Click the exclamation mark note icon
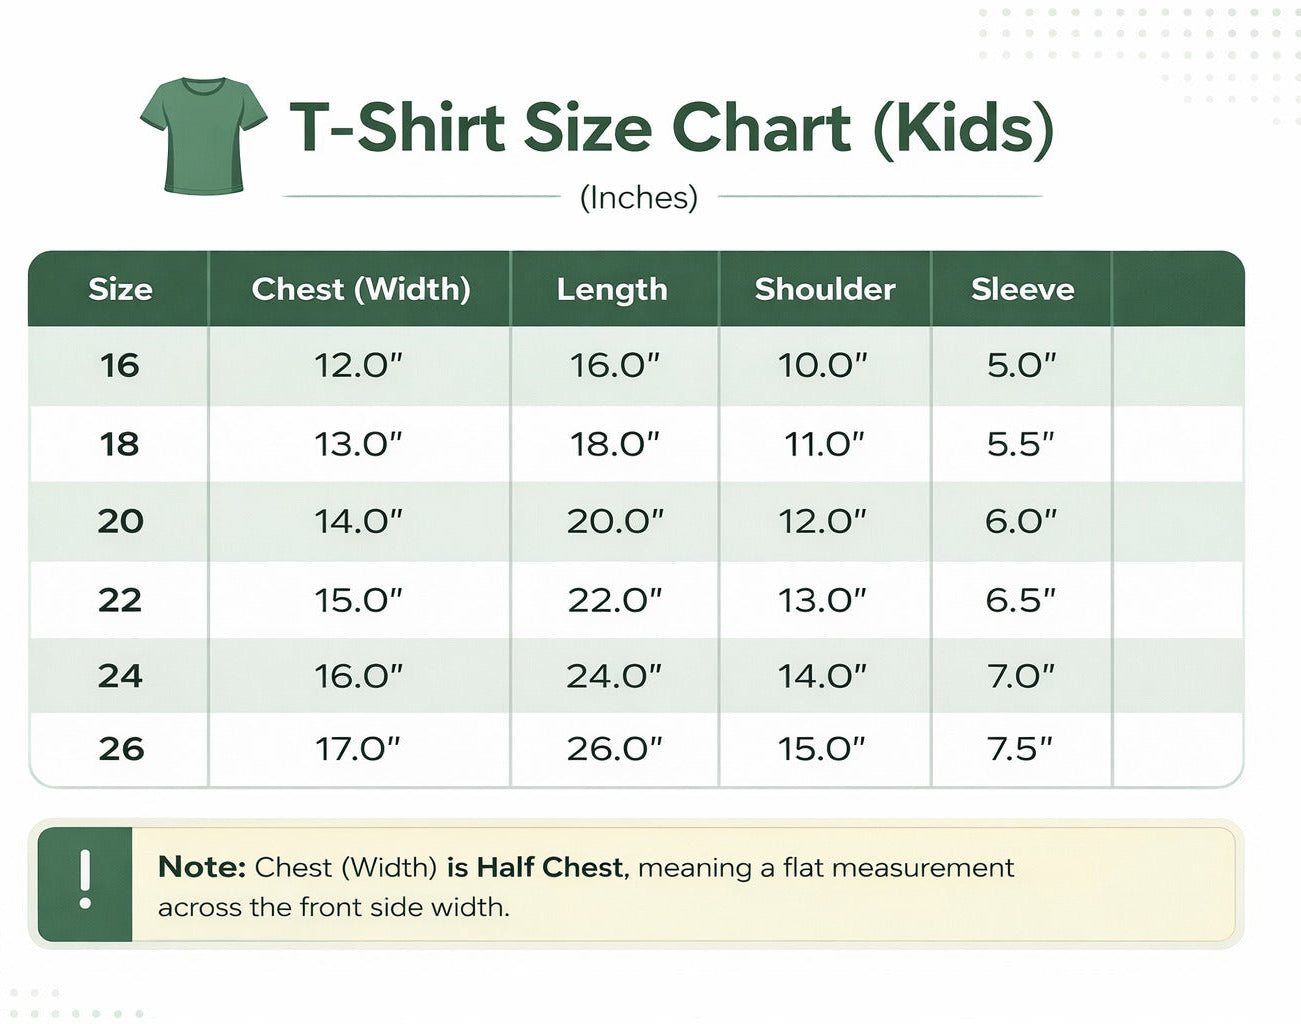The height and width of the screenshot is (1024, 1301). coord(85,880)
